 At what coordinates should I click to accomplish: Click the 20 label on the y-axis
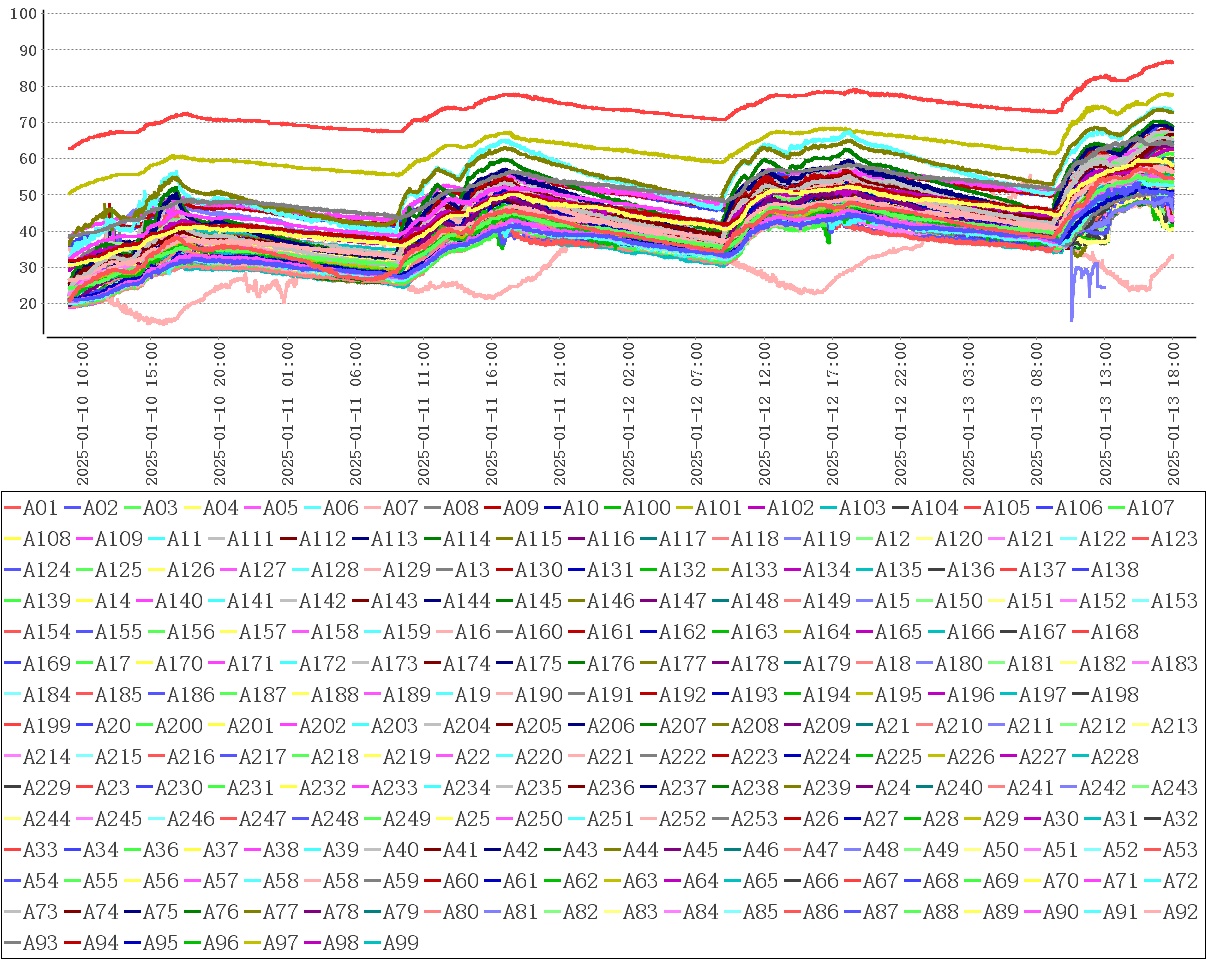point(27,304)
